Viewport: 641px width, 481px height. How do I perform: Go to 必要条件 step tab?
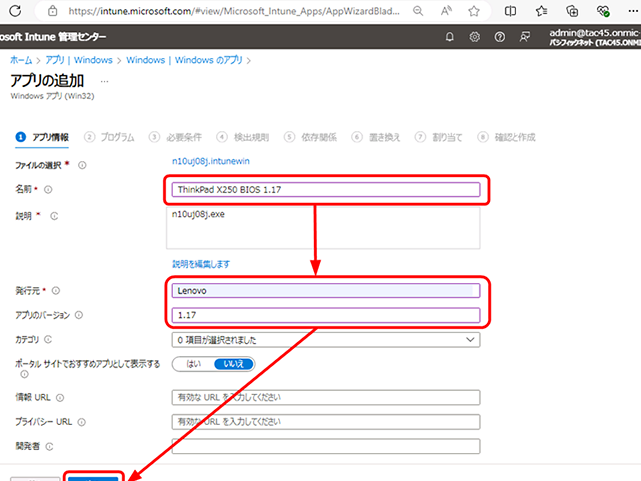click(175, 137)
